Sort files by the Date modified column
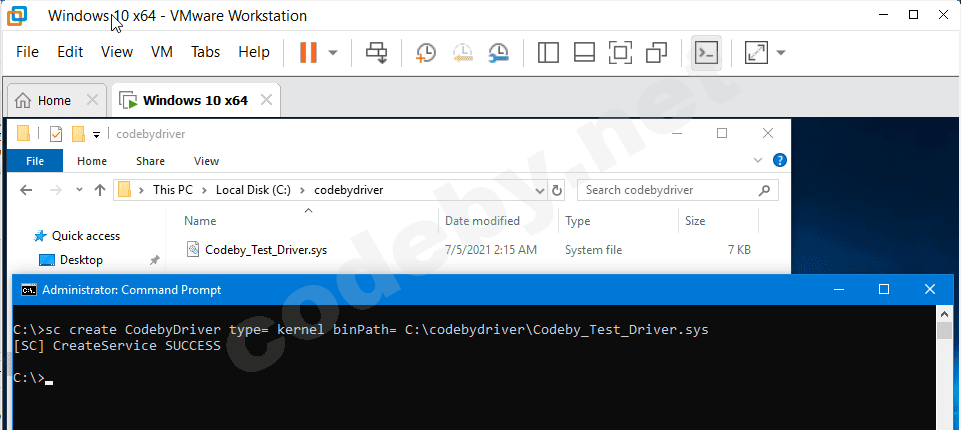Image resolution: width=961 pixels, height=430 pixels. coord(482,221)
